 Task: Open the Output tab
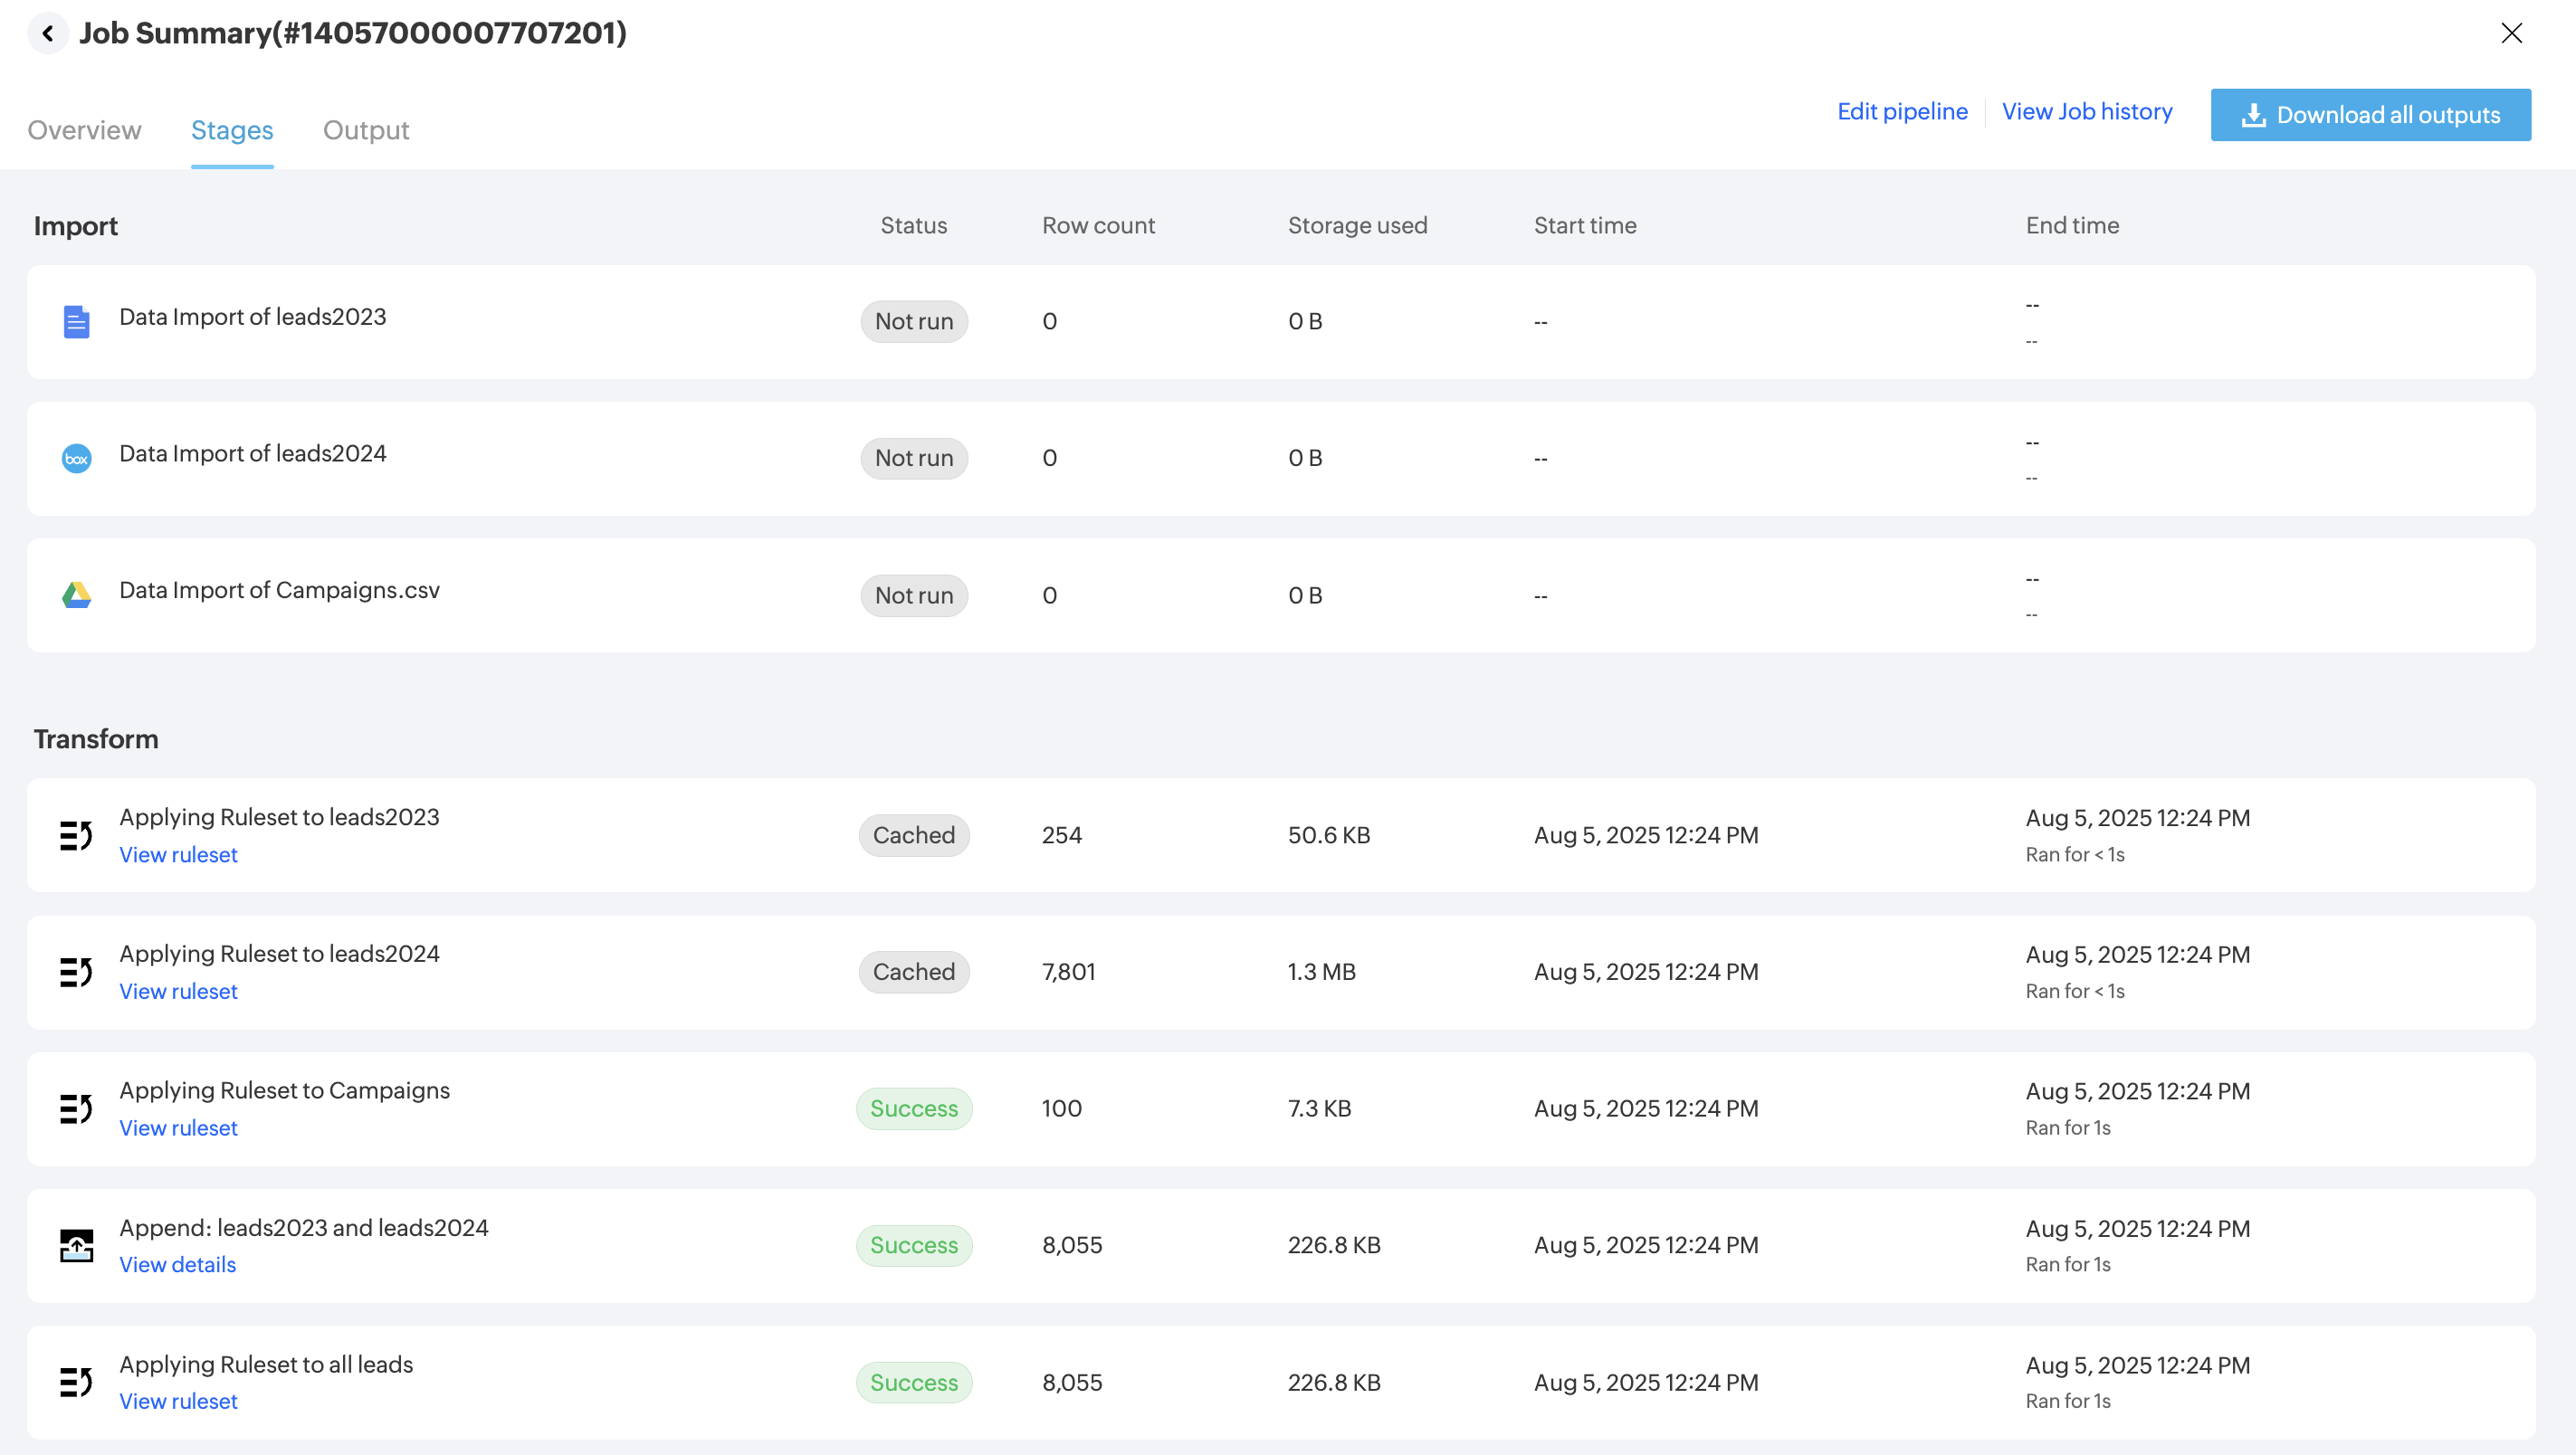pyautogui.click(x=366, y=130)
